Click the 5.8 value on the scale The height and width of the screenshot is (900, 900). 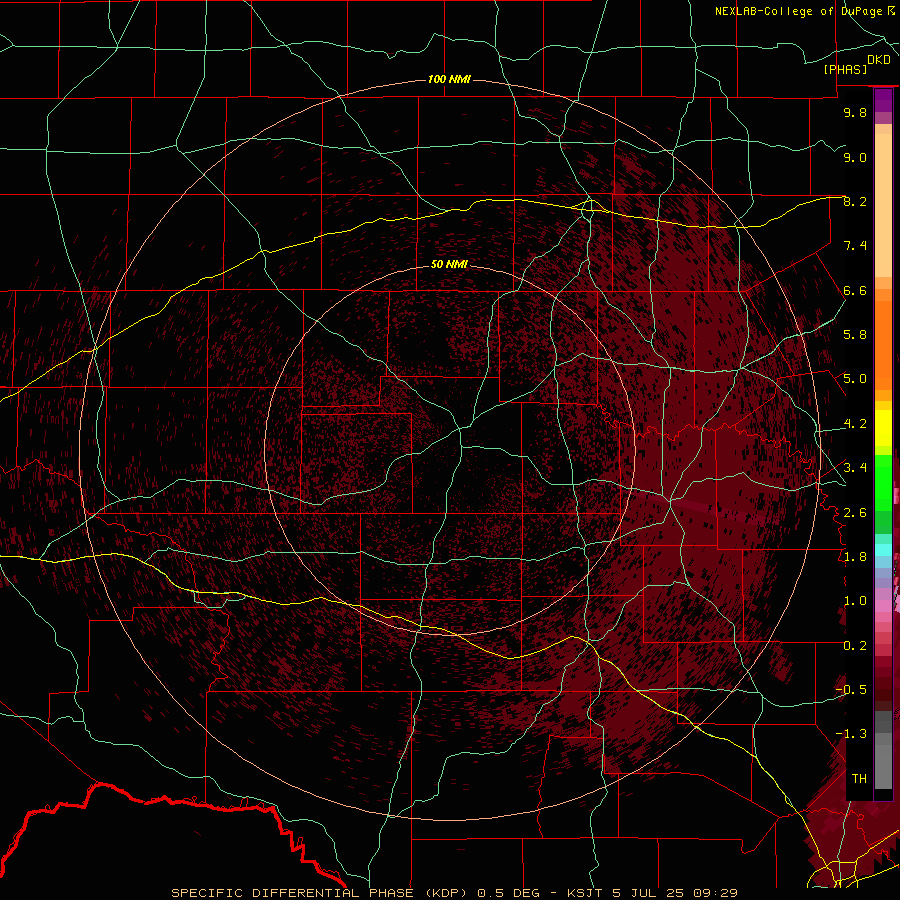coord(855,335)
